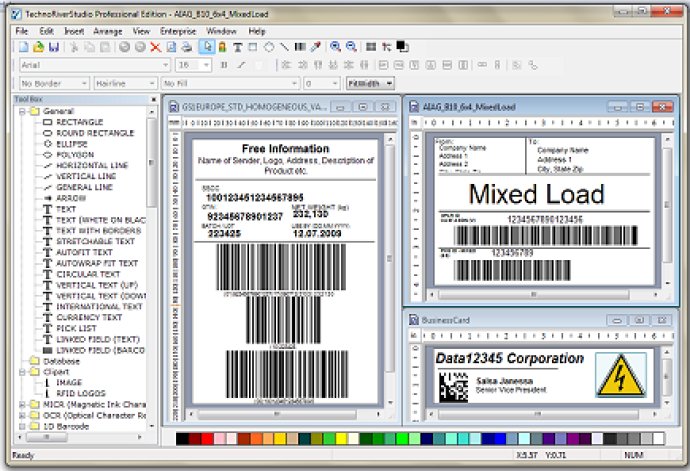Collapse the General folder in Tool Box
Image resolution: width=690 pixels, height=471 pixels.
point(22,111)
